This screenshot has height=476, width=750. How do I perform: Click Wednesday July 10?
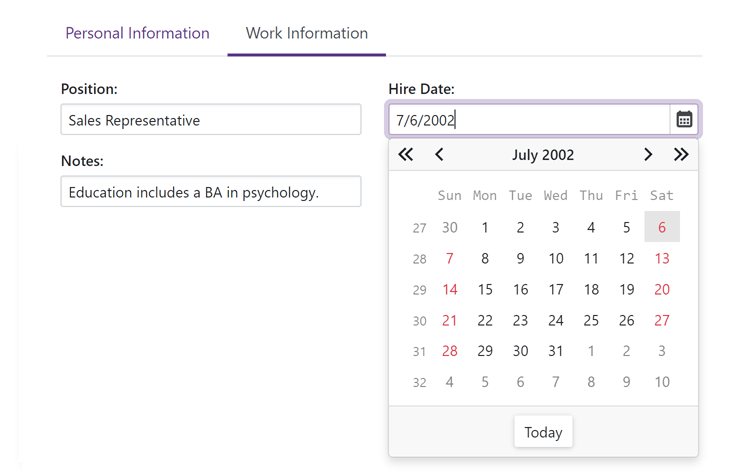tap(556, 259)
